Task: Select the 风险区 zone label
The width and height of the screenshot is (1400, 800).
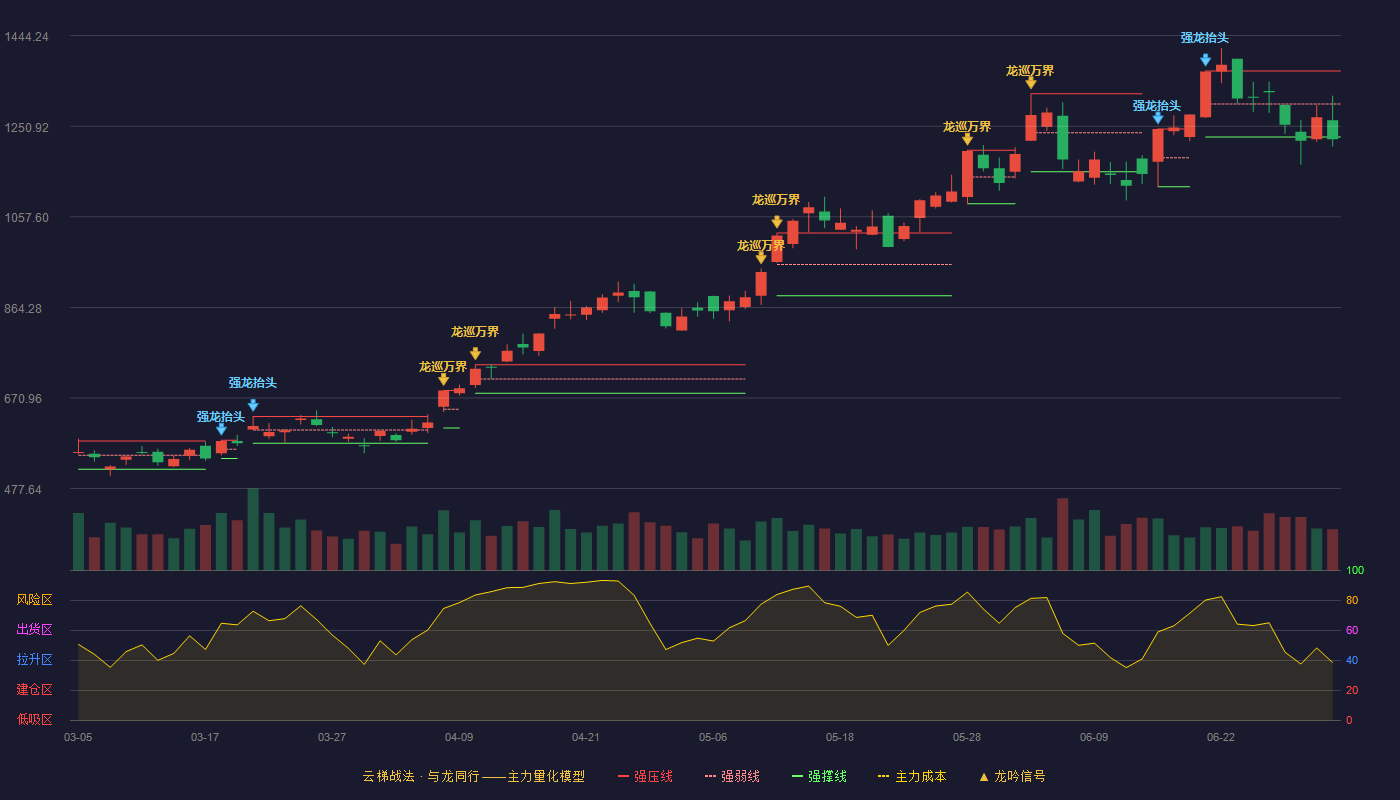Action: 35,600
